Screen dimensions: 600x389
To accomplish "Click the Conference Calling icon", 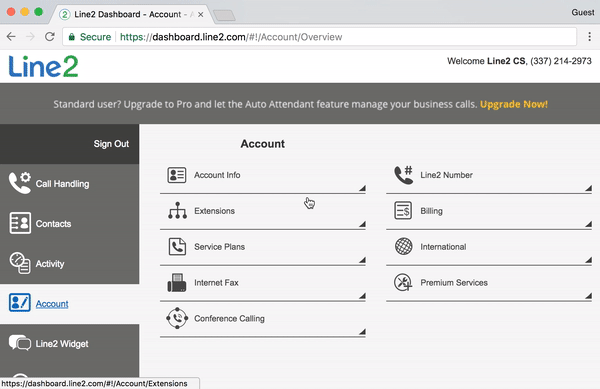I will pos(177,318).
